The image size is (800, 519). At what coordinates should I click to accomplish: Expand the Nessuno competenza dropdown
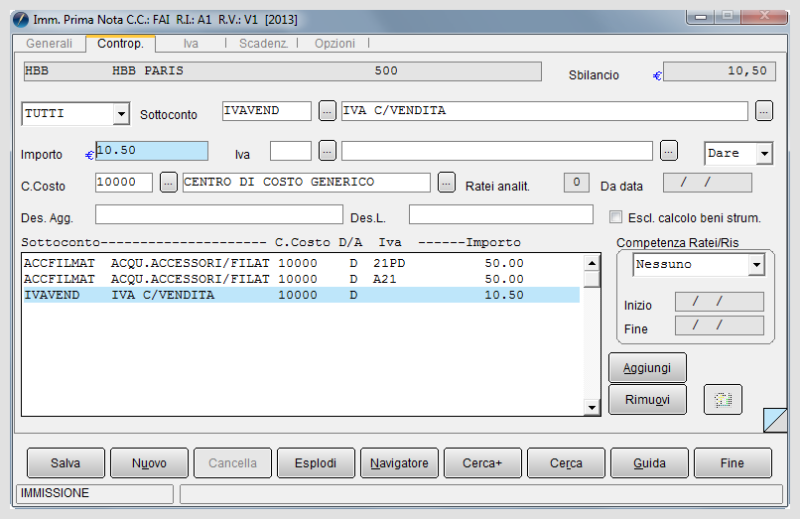point(756,264)
